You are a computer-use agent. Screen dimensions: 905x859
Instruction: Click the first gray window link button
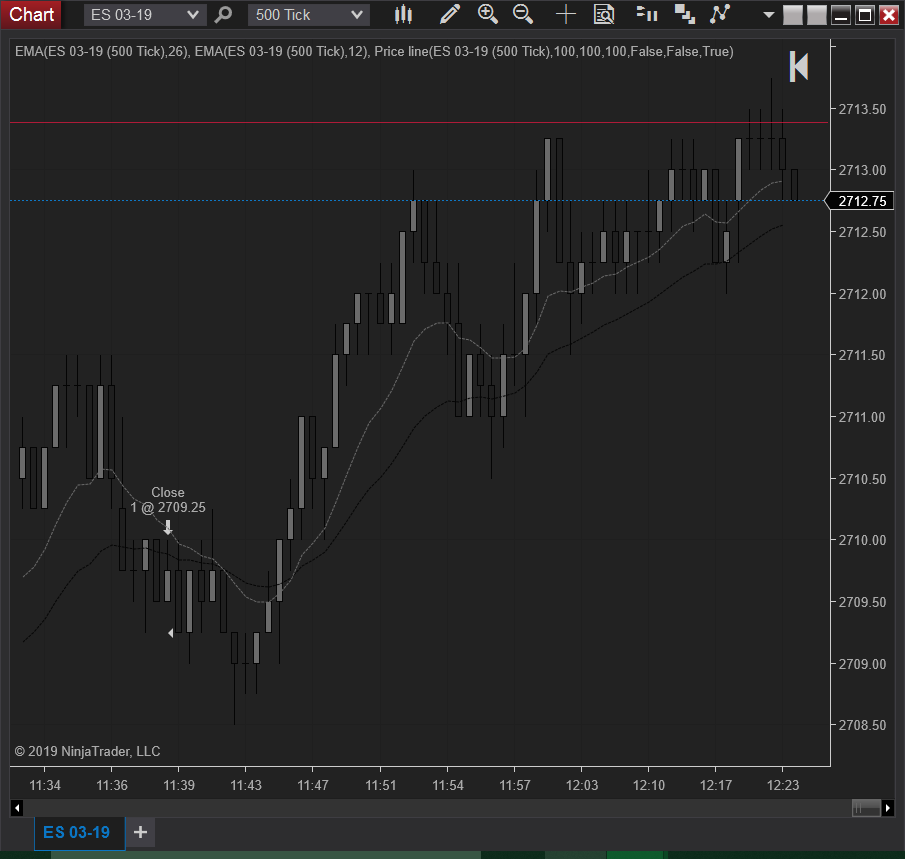[x=793, y=15]
